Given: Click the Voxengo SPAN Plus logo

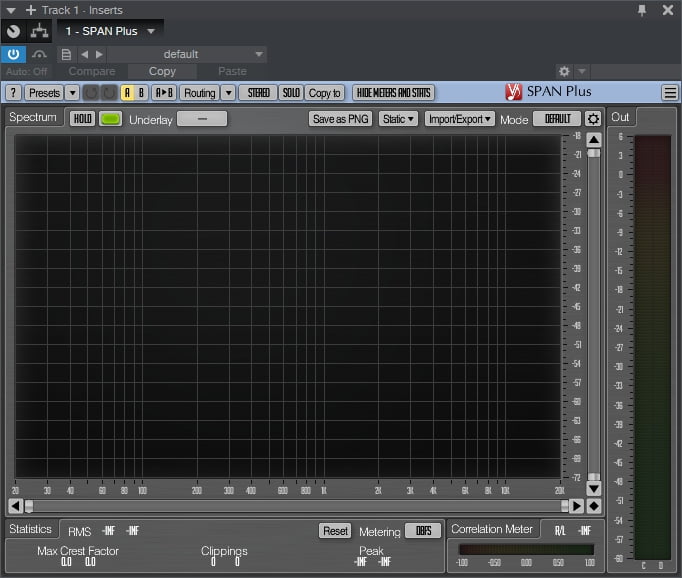Looking at the screenshot, I should tap(548, 92).
